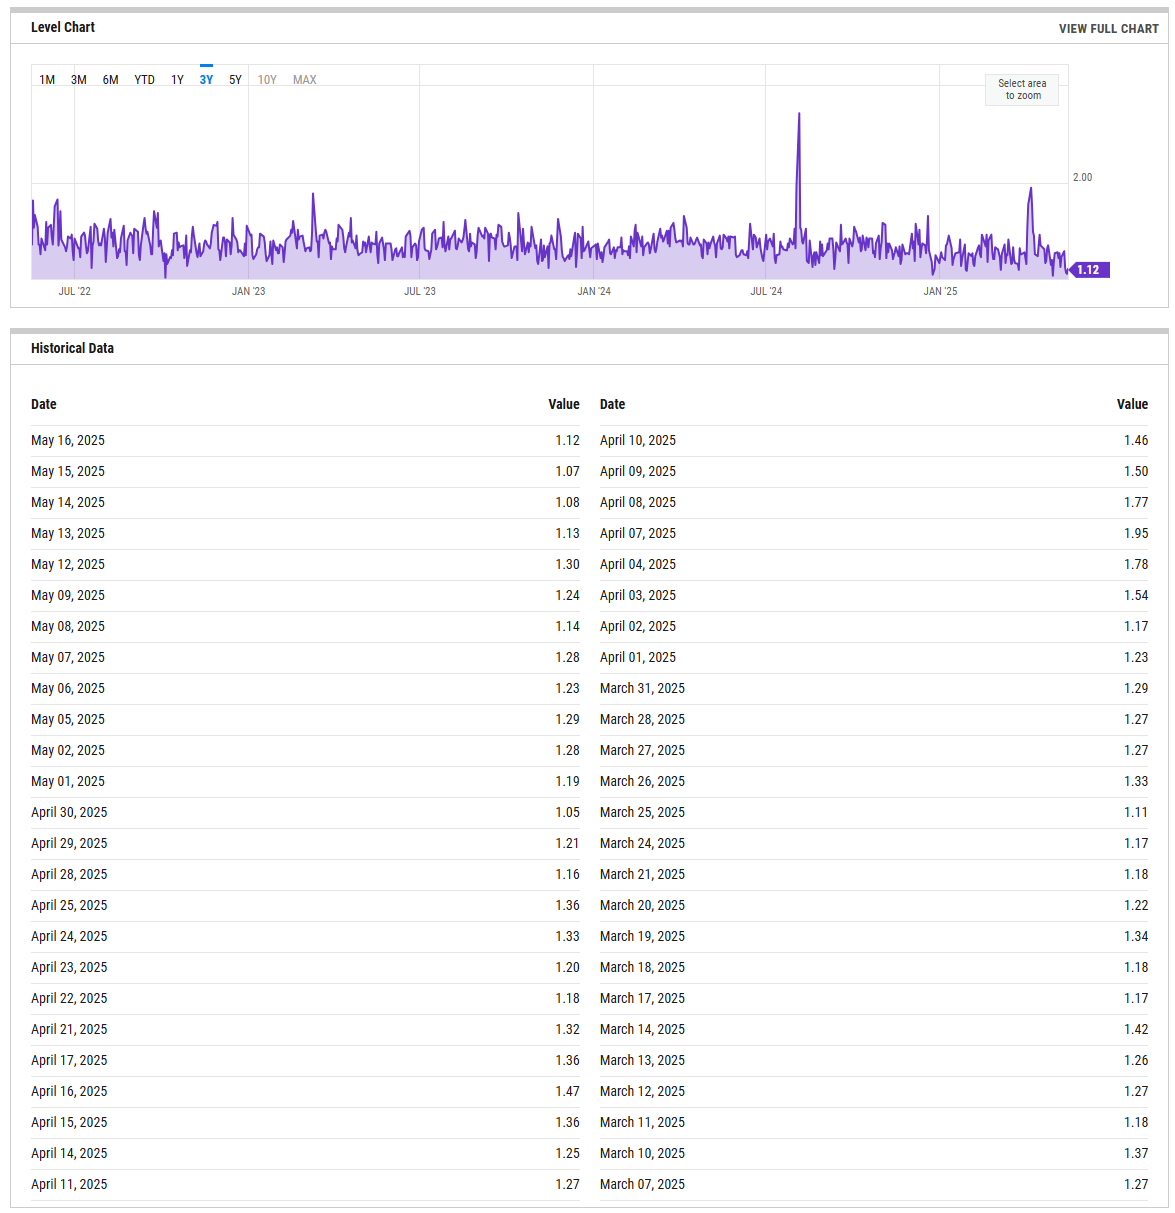Click the Level Chart heading
This screenshot has width=1175, height=1213.
63,28
